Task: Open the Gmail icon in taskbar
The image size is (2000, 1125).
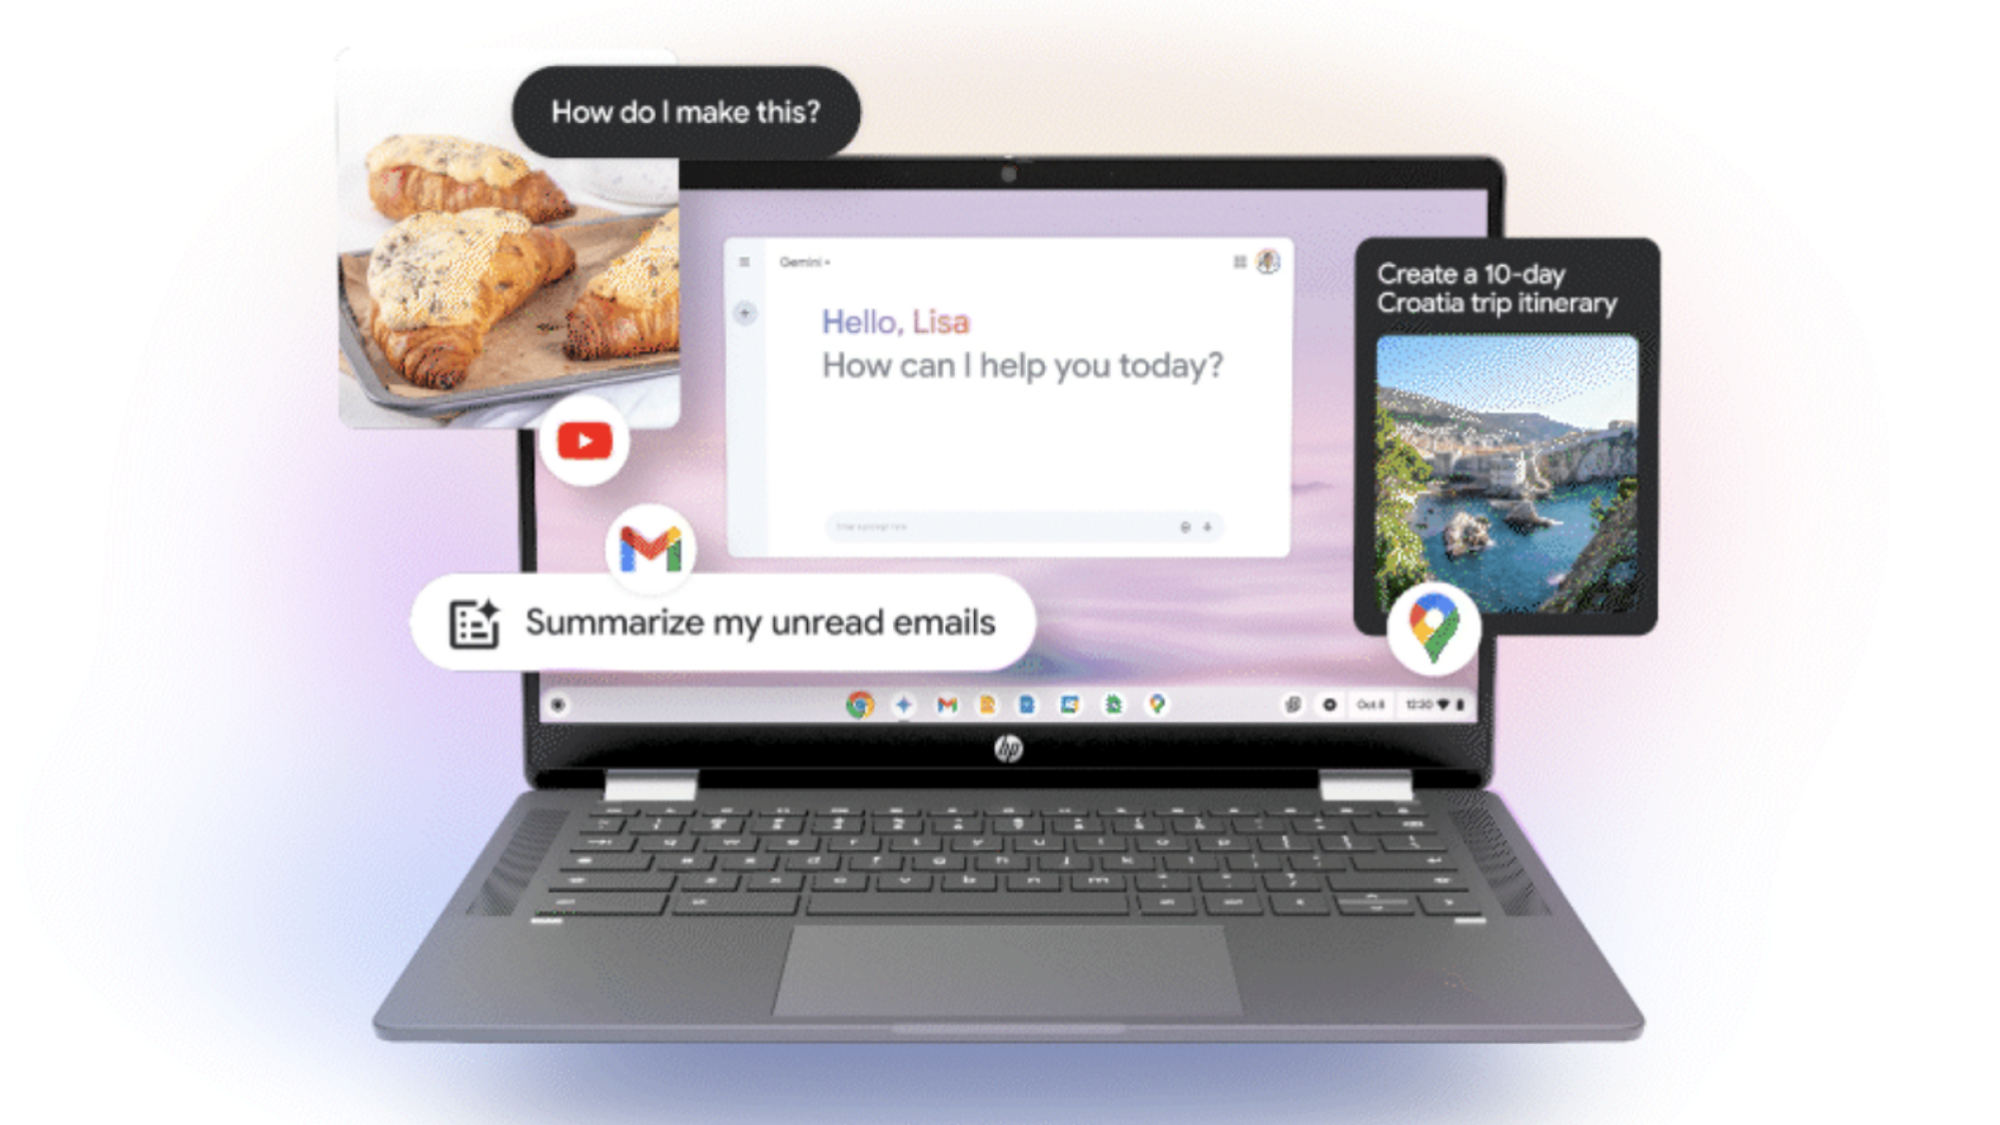Action: [942, 705]
